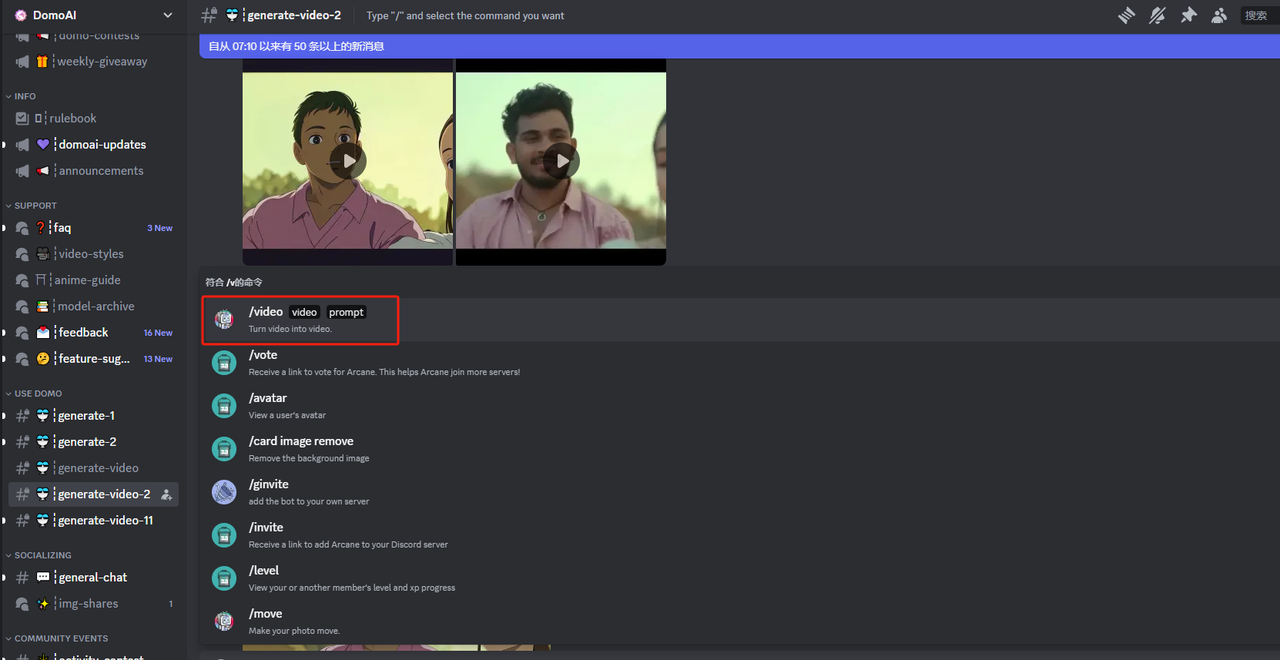Select the /vote command

click(x=739, y=362)
